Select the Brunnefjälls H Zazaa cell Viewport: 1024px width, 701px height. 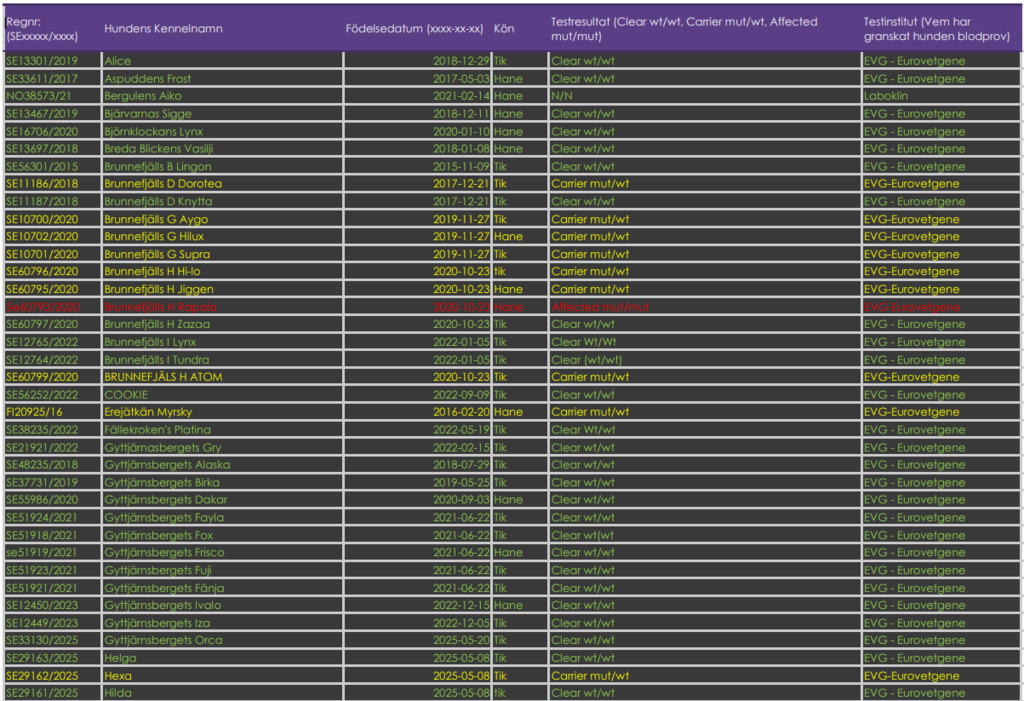click(222, 324)
